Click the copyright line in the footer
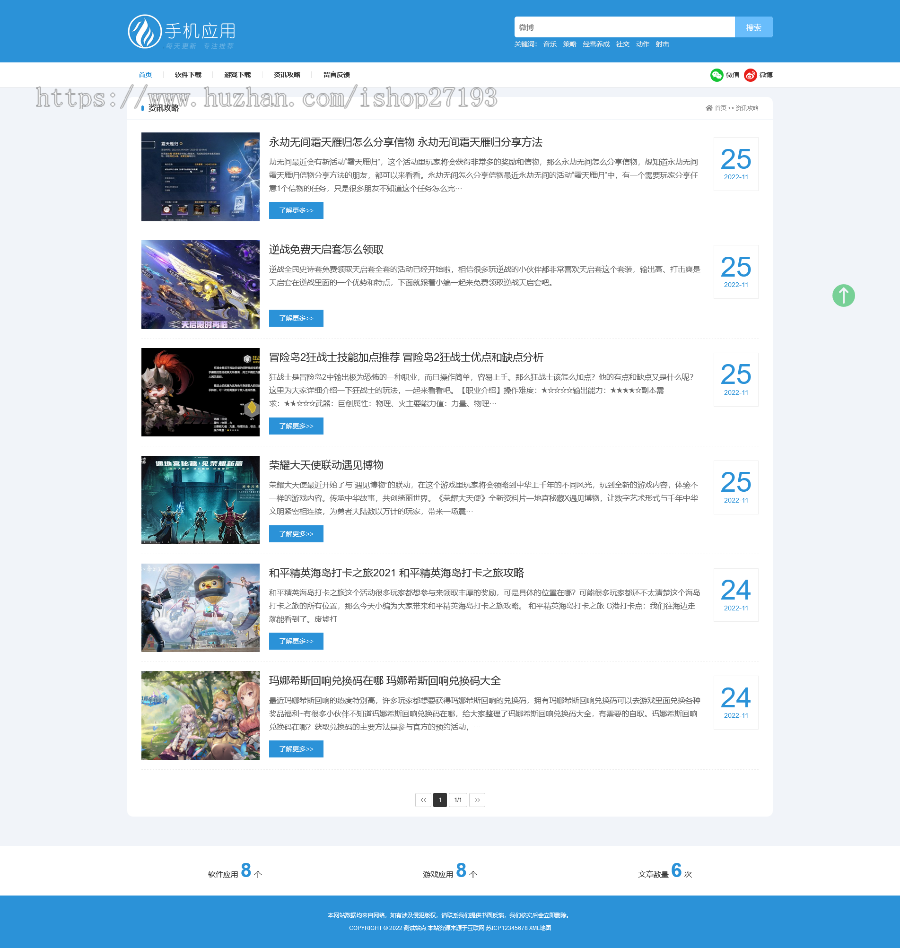Viewport: 900px width, 948px height. point(450,927)
